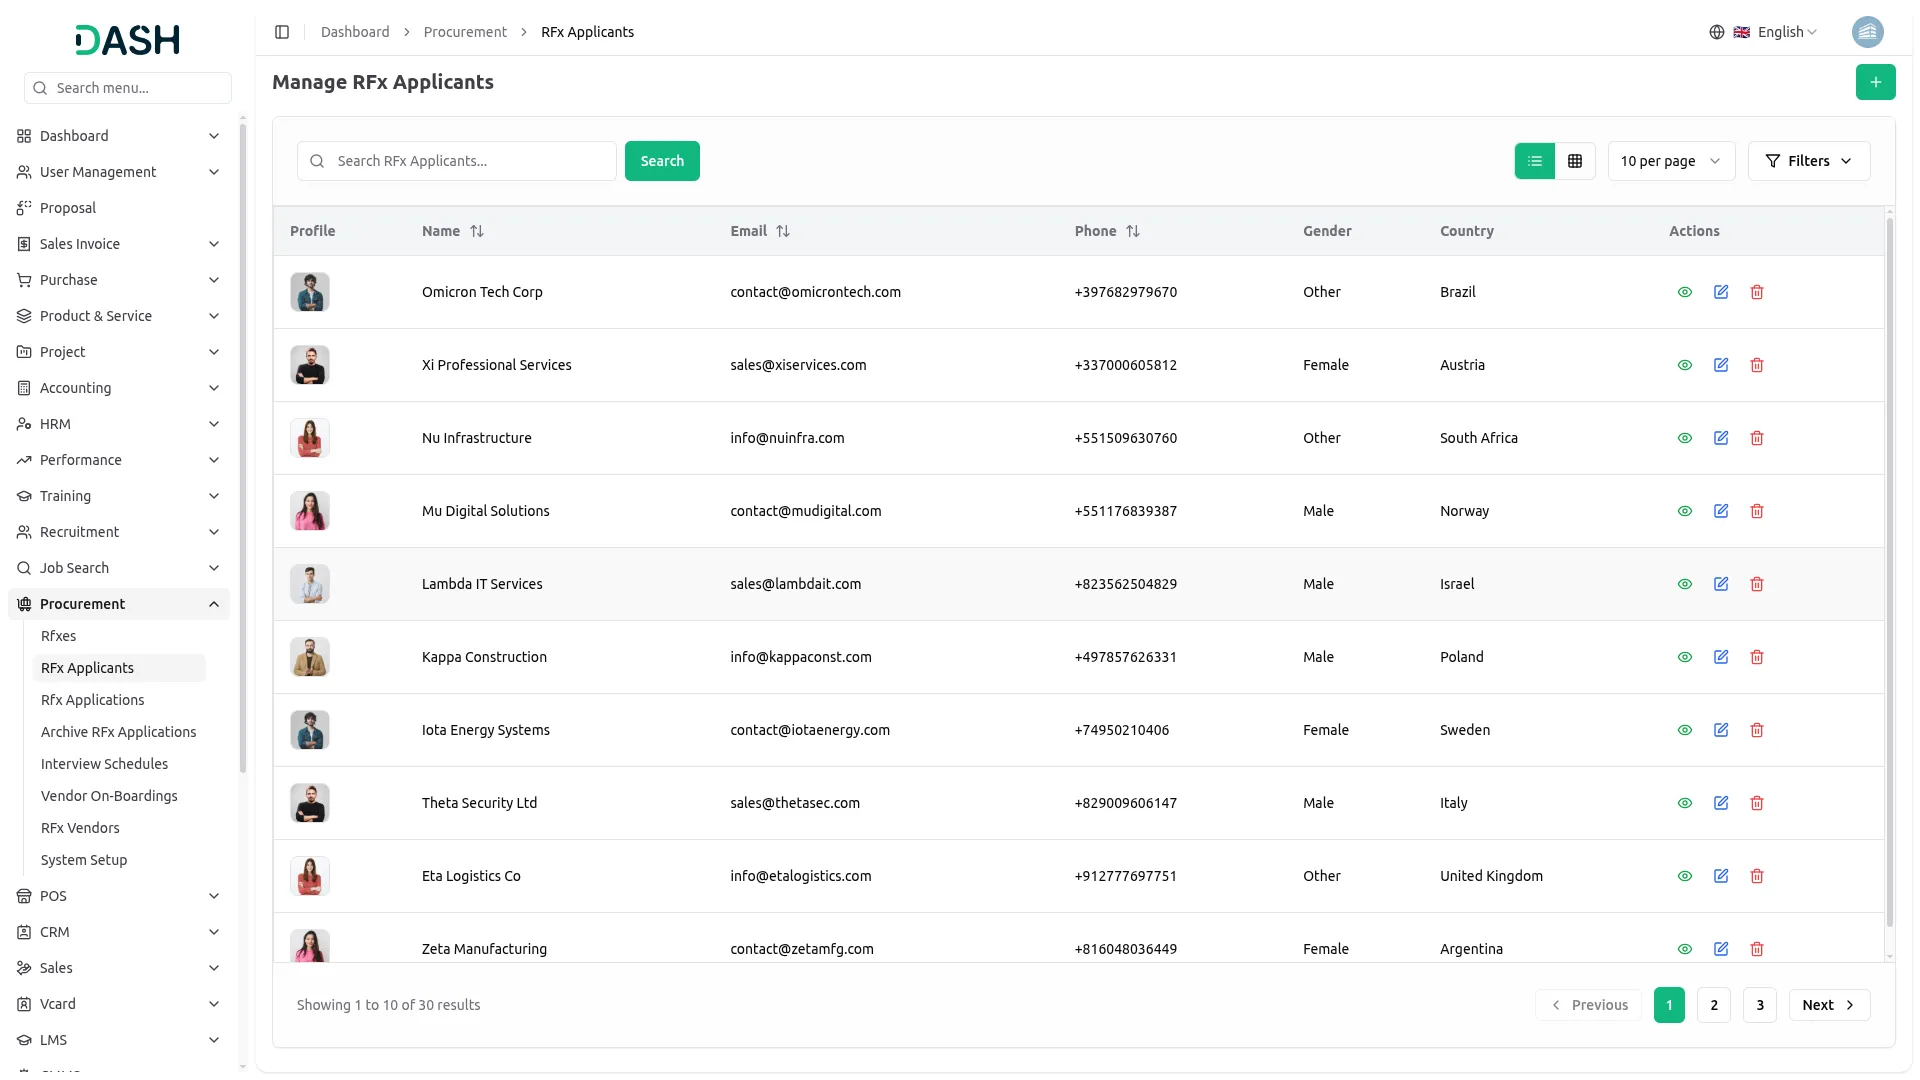Open the user avatar menu

pyautogui.click(x=1867, y=32)
